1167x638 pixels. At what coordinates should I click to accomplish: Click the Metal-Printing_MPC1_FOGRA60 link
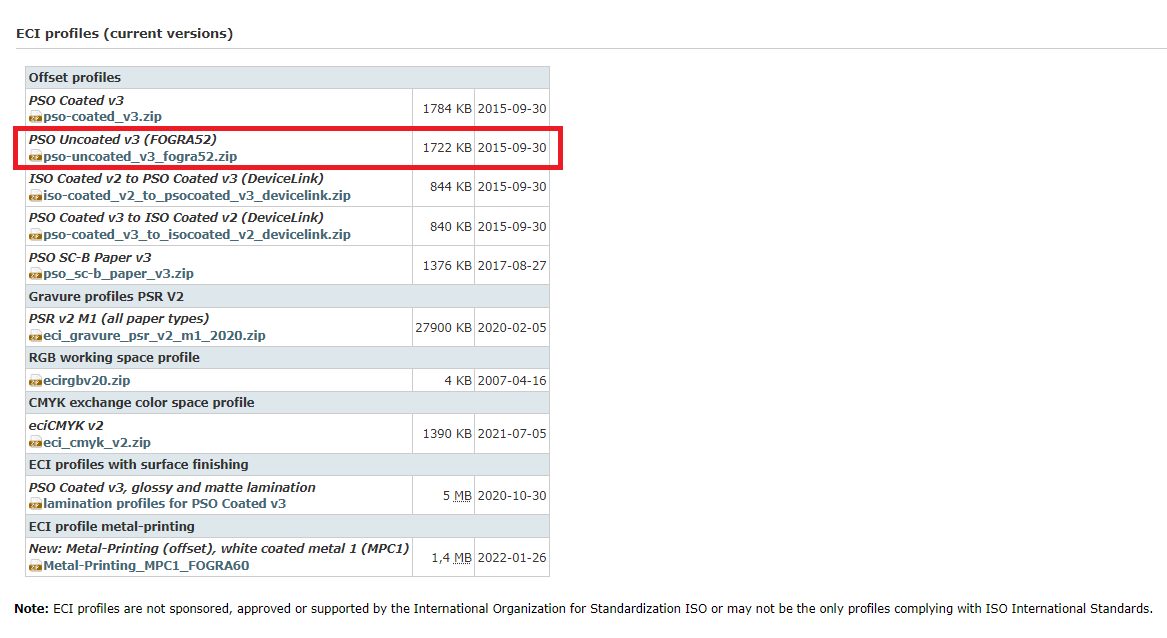pyautogui.click(x=146, y=565)
